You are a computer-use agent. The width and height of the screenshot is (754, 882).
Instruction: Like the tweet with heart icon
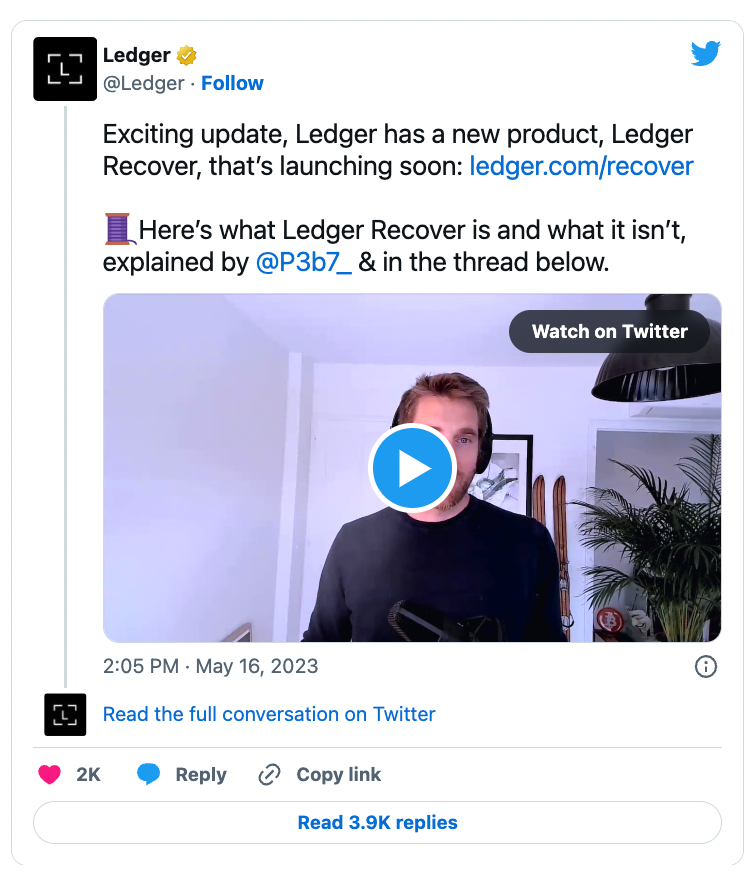coord(50,774)
